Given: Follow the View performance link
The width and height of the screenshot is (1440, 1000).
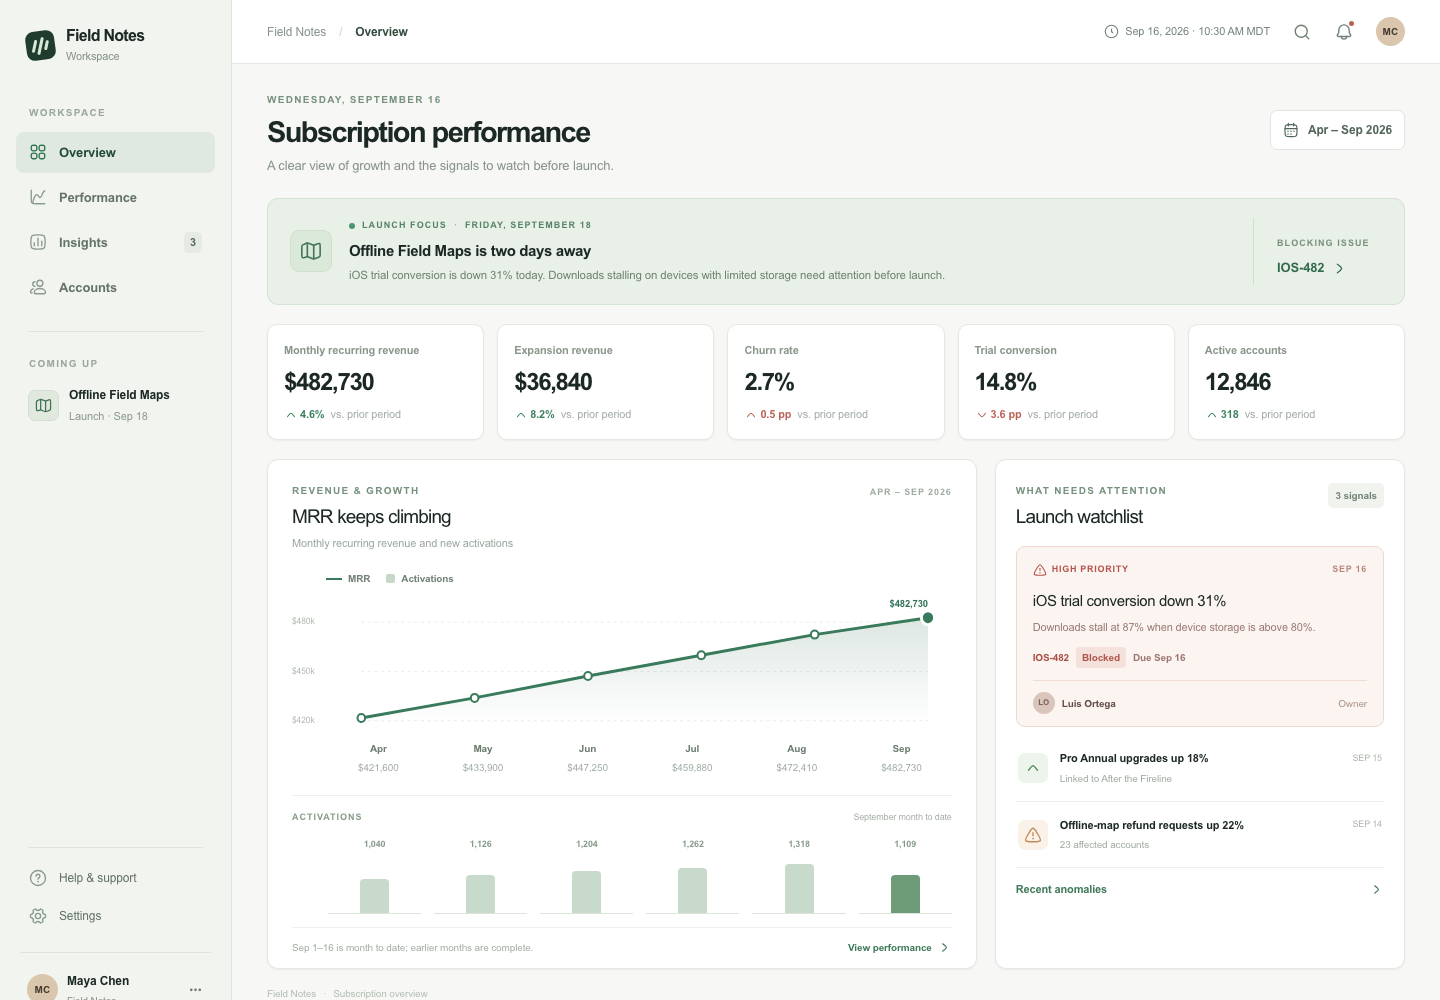Looking at the screenshot, I should coord(899,948).
